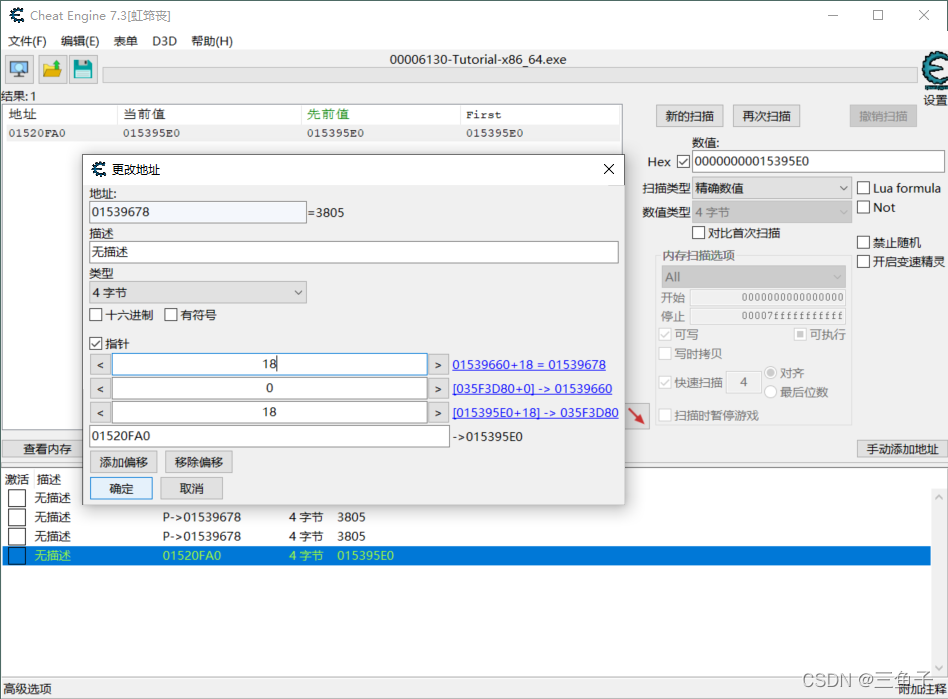Click the 添加偏移 add offset button
Viewport: 948px width, 699px height.
tap(124, 462)
